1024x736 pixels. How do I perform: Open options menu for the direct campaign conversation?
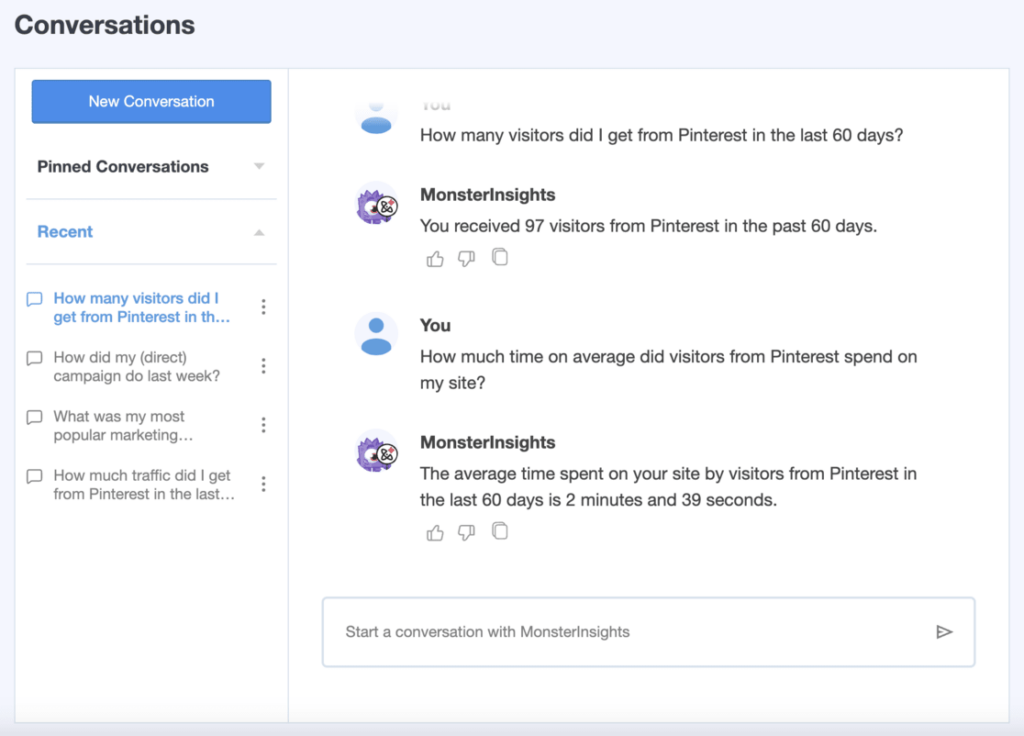263,366
